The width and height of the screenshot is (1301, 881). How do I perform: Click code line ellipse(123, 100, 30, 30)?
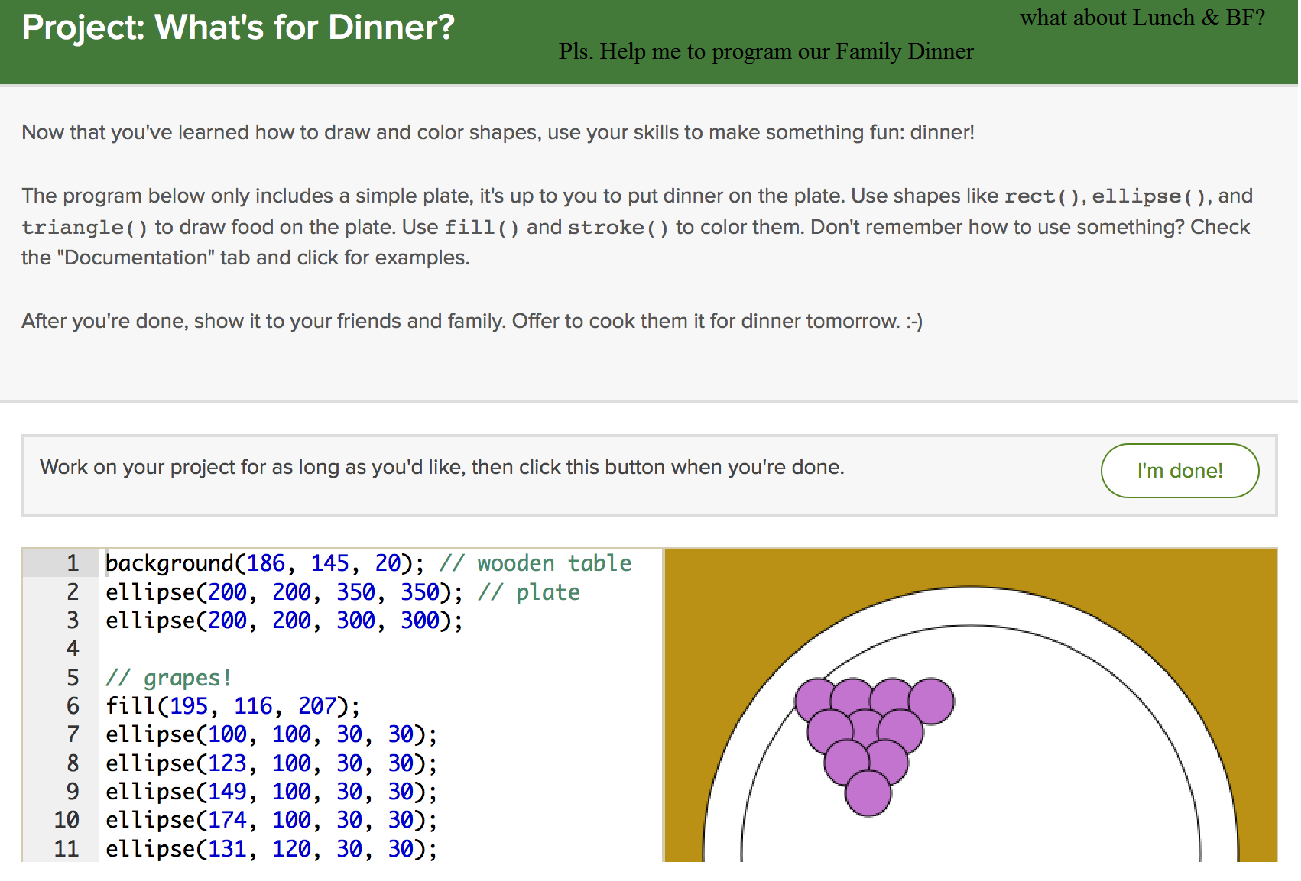[271, 763]
